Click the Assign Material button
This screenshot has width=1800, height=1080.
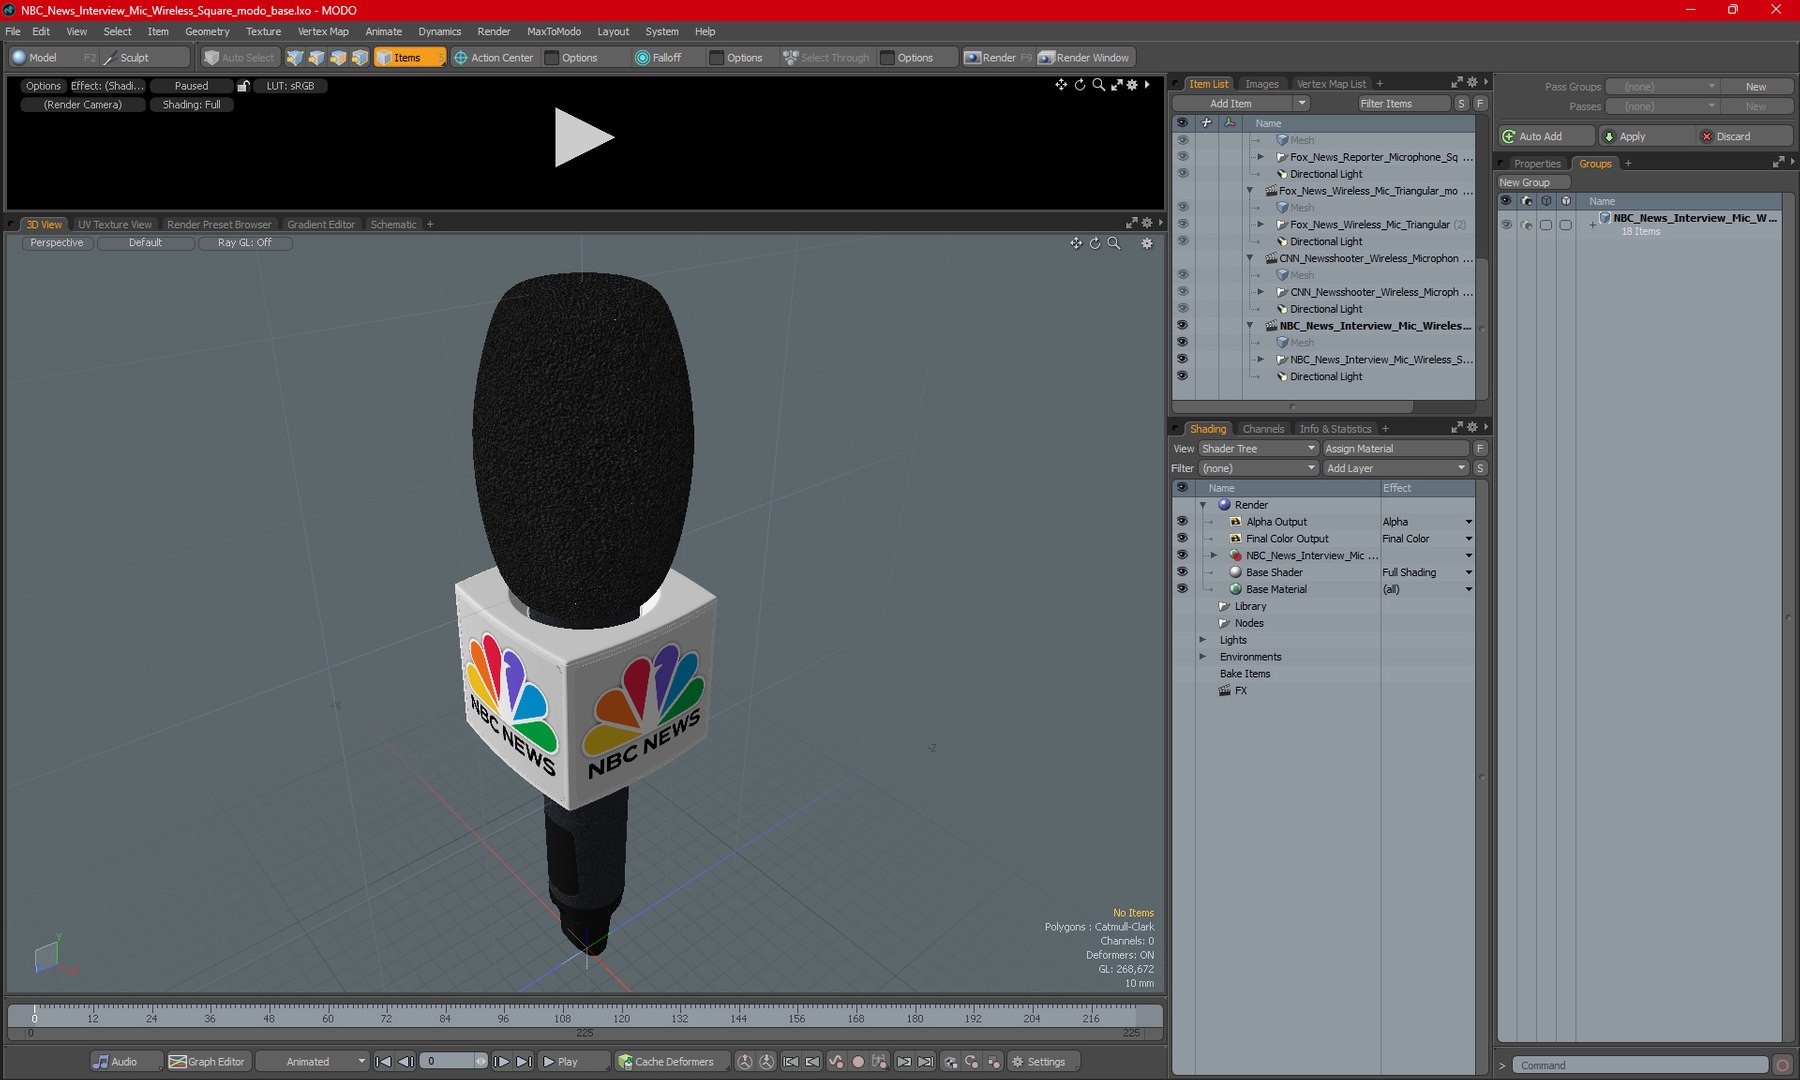coord(1395,449)
